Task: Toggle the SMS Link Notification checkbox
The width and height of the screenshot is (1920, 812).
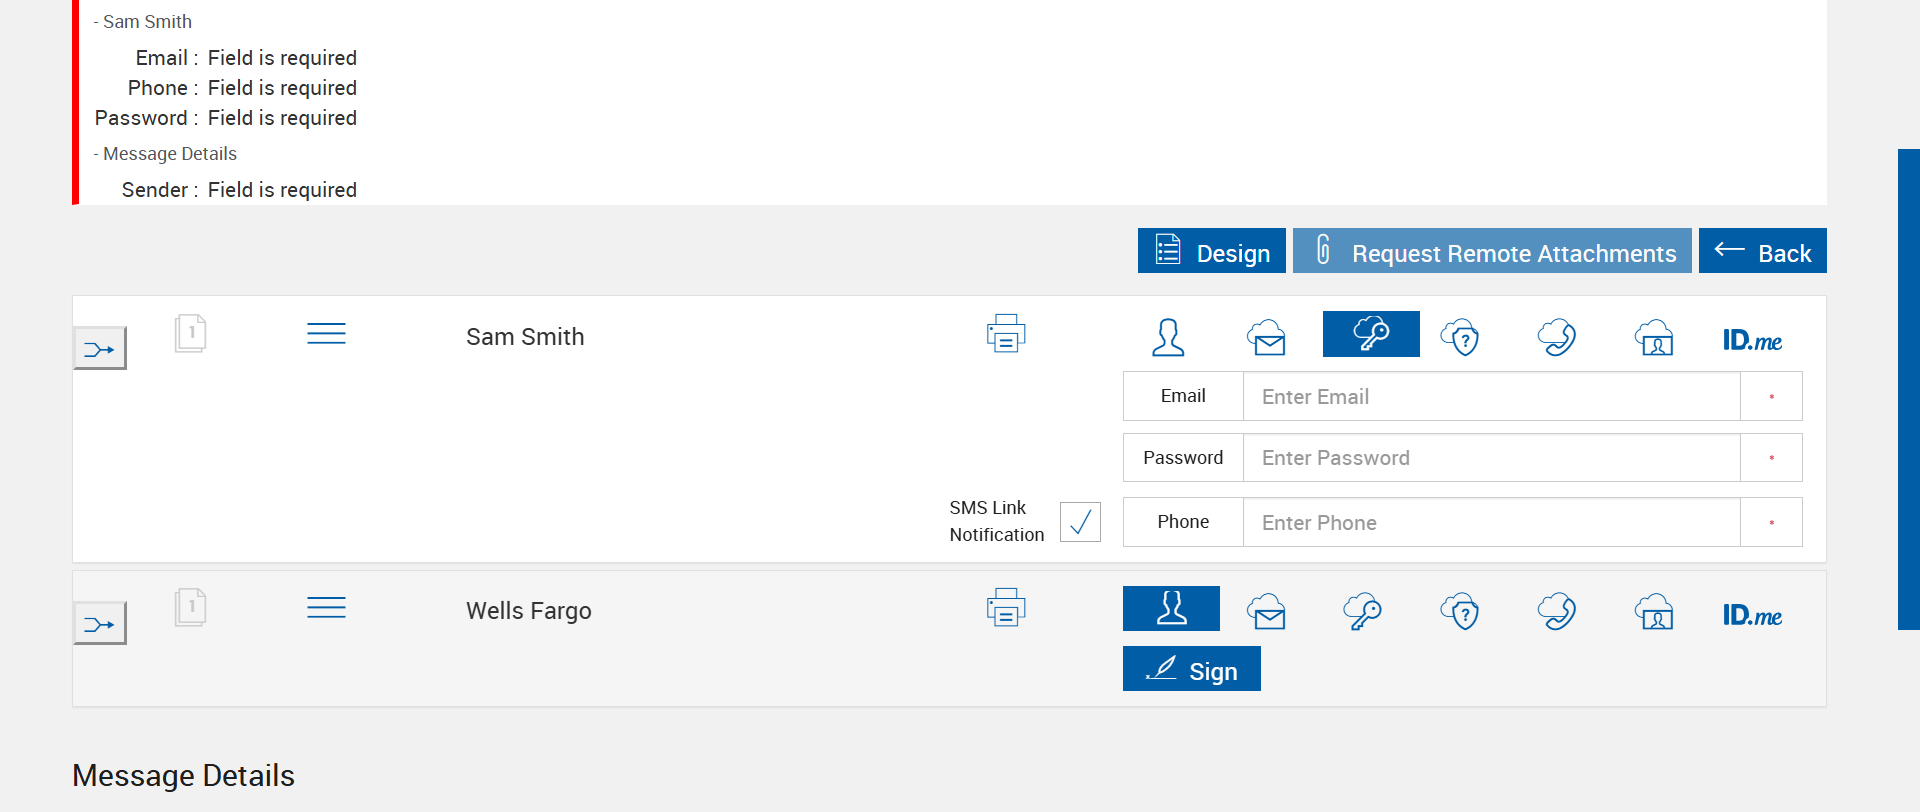Action: click(x=1080, y=522)
